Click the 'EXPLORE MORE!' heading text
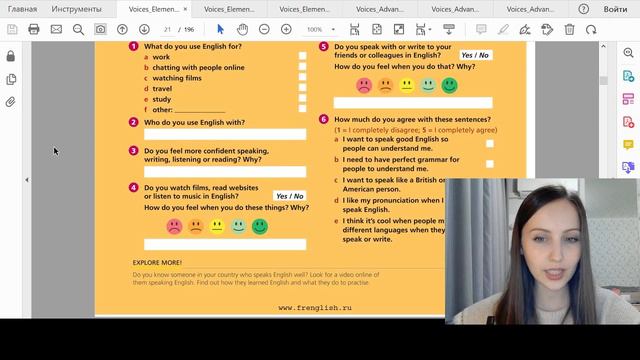This screenshot has height=360, width=640. pyautogui.click(x=157, y=262)
